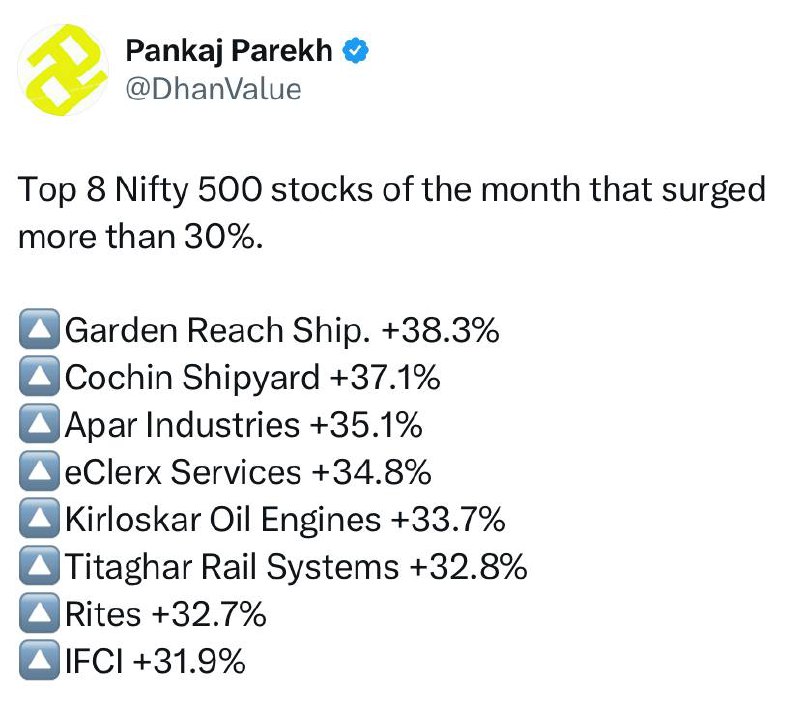Click up-arrow icon beside Garden Reach Ship.

pyautogui.click(x=39, y=329)
